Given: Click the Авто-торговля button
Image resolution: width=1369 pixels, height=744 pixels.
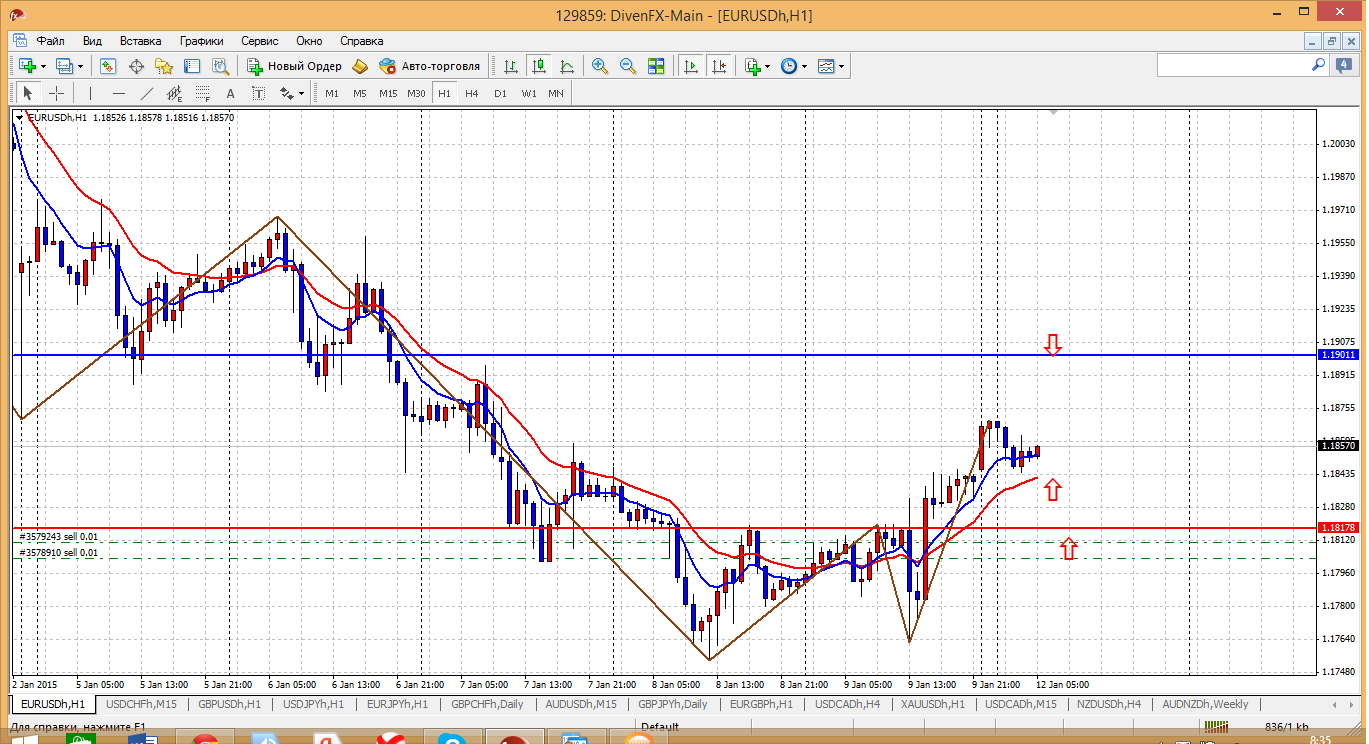Looking at the screenshot, I should pos(430,66).
